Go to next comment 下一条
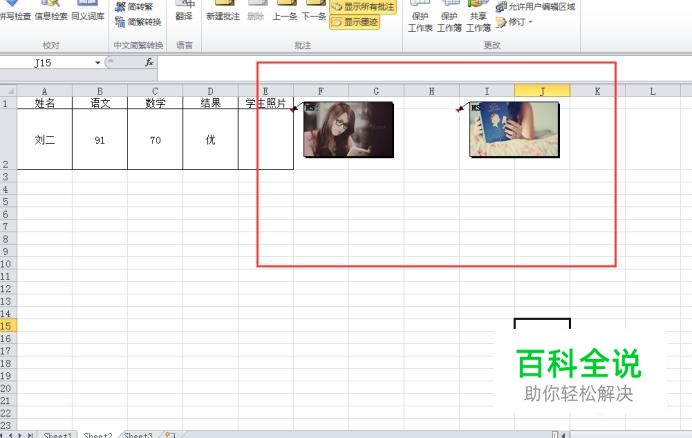The height and width of the screenshot is (438, 692). 314,11
